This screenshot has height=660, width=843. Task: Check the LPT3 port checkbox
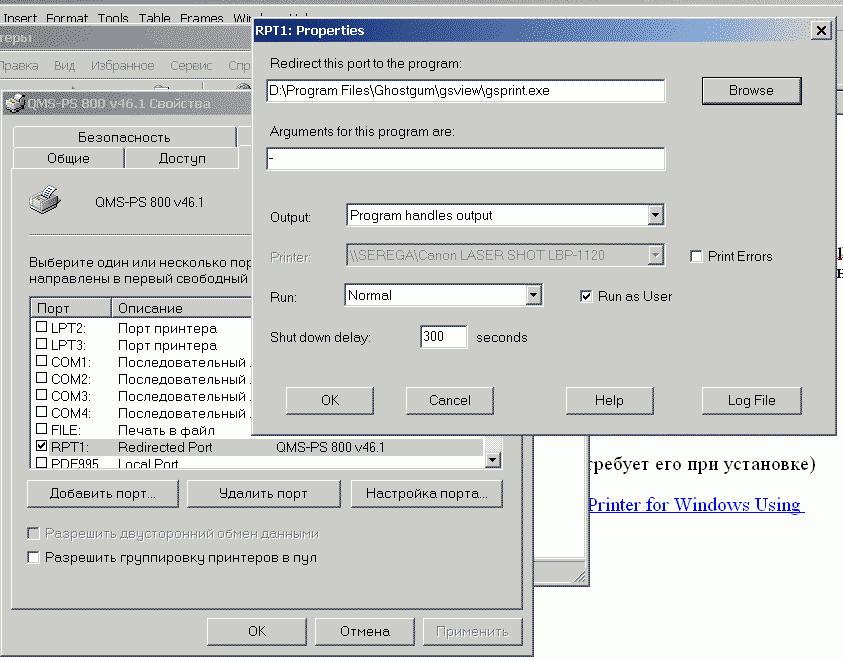pyautogui.click(x=41, y=344)
